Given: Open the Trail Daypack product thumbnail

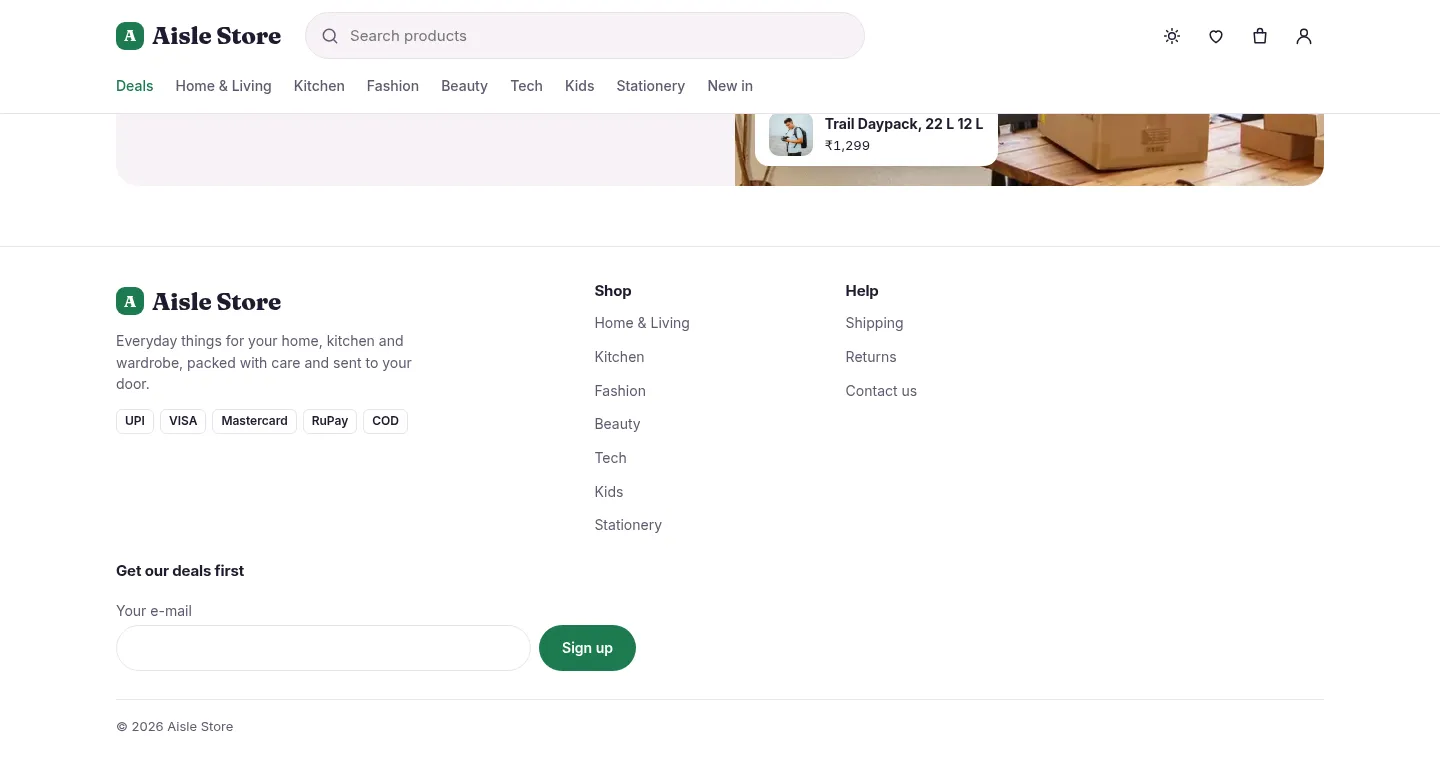Looking at the screenshot, I should [791, 135].
